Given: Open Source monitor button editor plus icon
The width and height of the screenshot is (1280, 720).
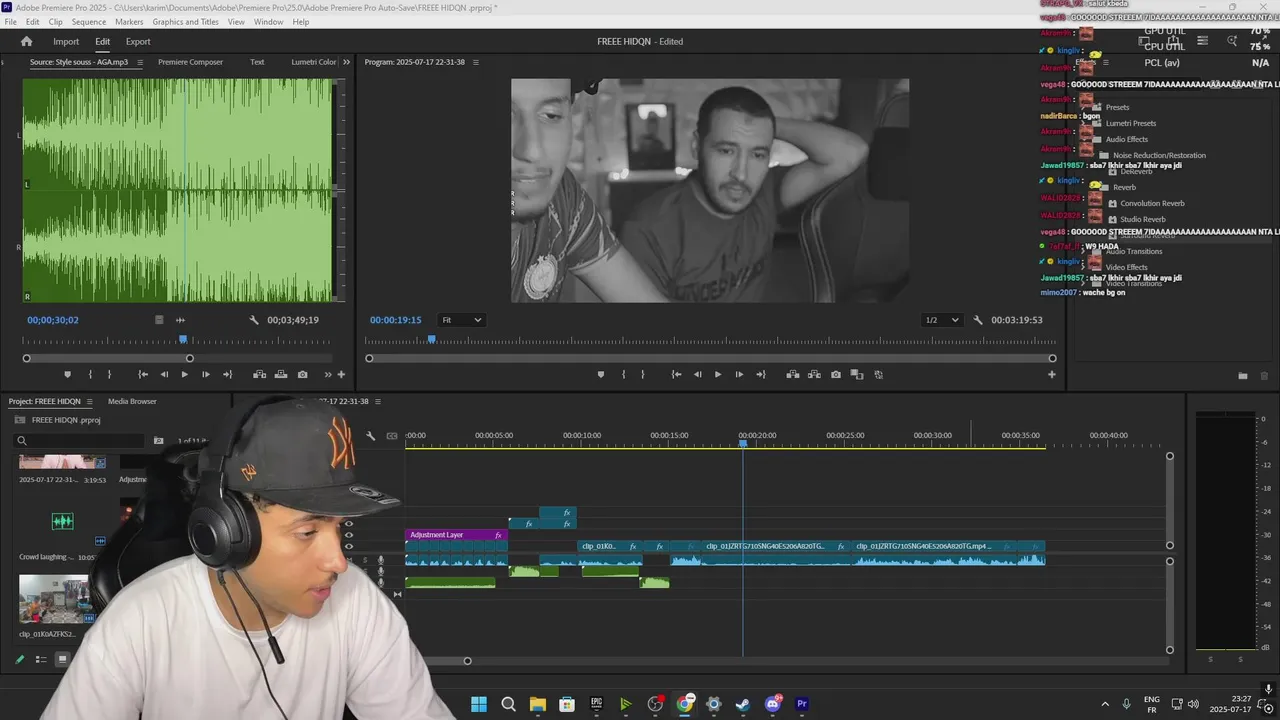Looking at the screenshot, I should click(x=341, y=374).
